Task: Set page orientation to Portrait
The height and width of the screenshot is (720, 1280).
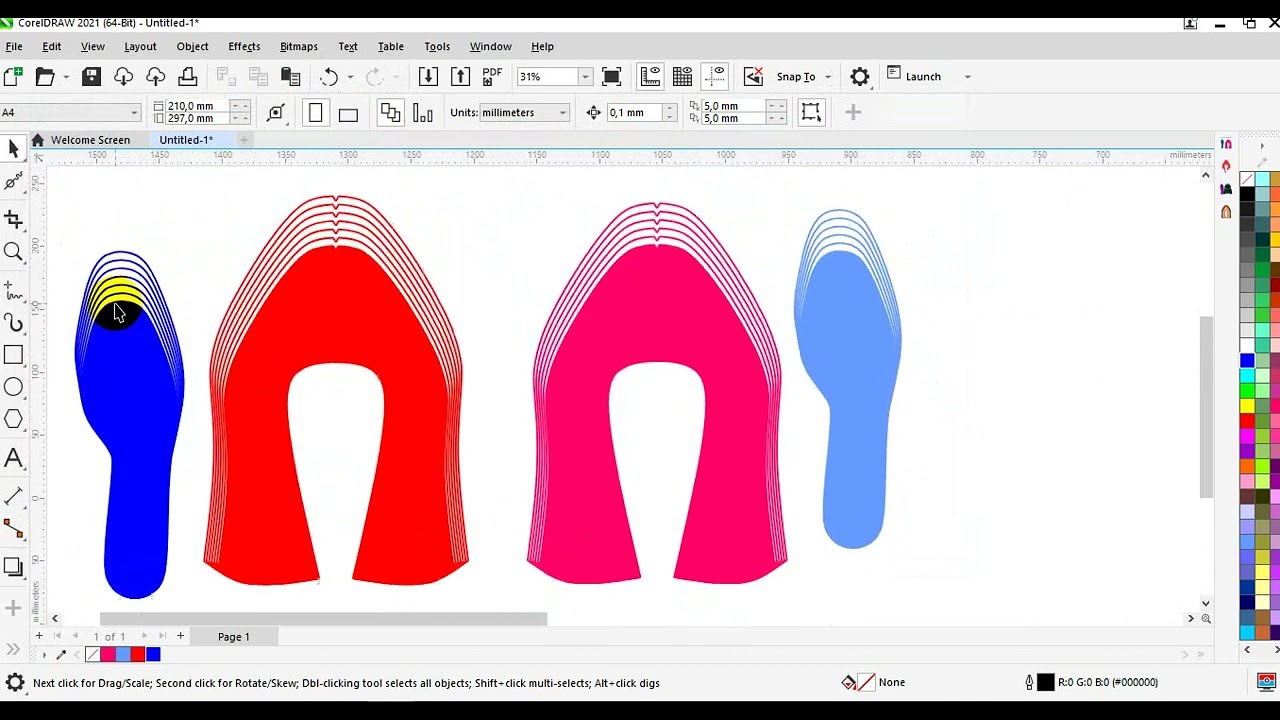Action: [x=316, y=113]
